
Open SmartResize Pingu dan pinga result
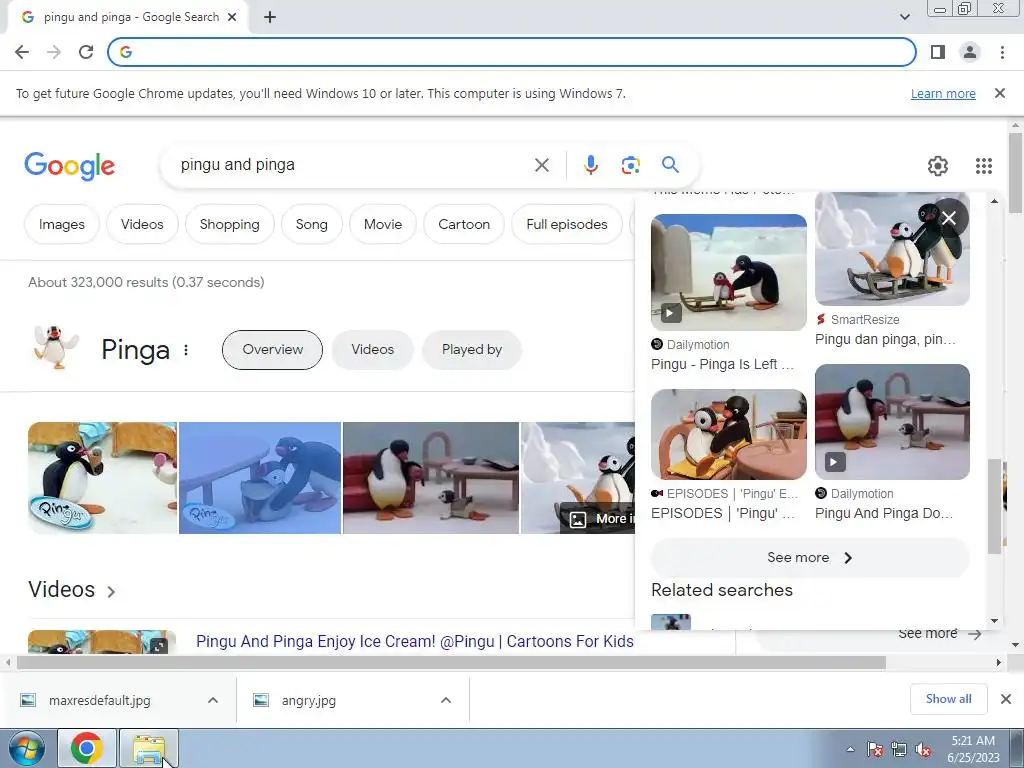click(x=892, y=249)
